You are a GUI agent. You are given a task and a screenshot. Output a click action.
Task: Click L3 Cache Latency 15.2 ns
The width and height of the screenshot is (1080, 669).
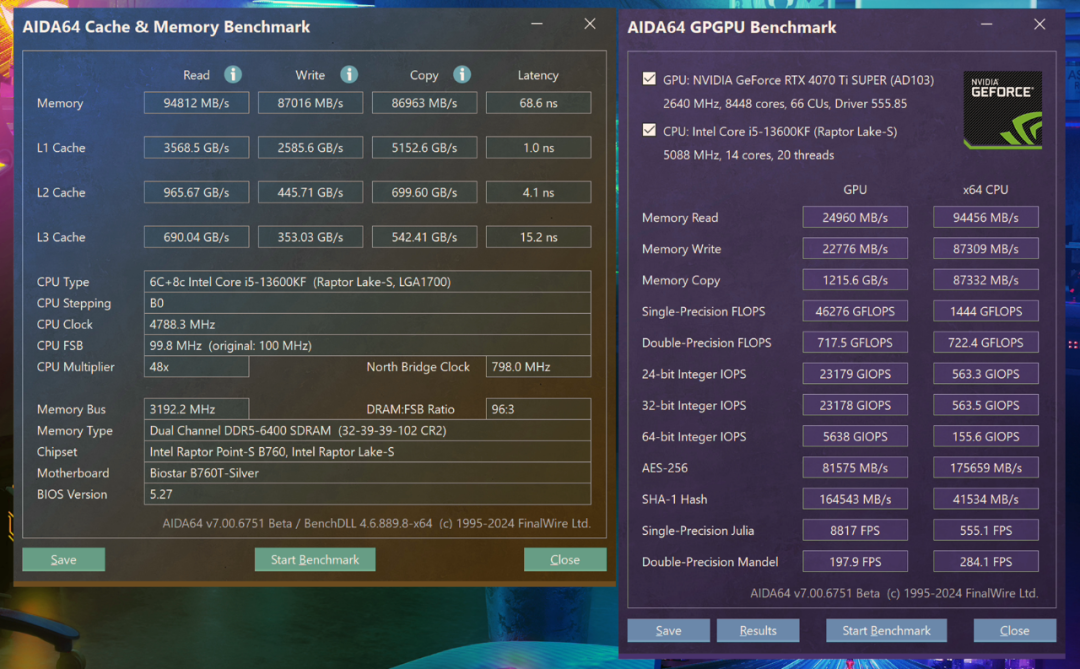538,237
